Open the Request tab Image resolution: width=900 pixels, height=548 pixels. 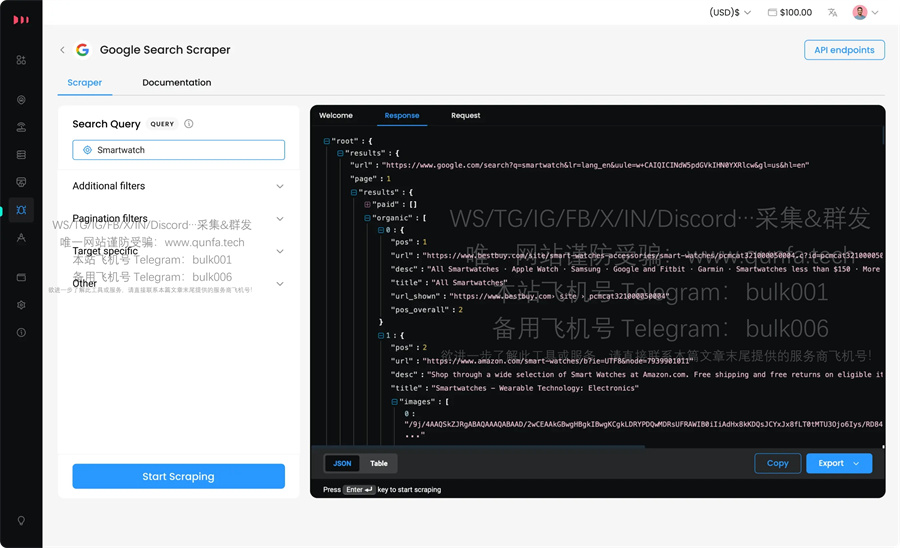click(x=465, y=116)
